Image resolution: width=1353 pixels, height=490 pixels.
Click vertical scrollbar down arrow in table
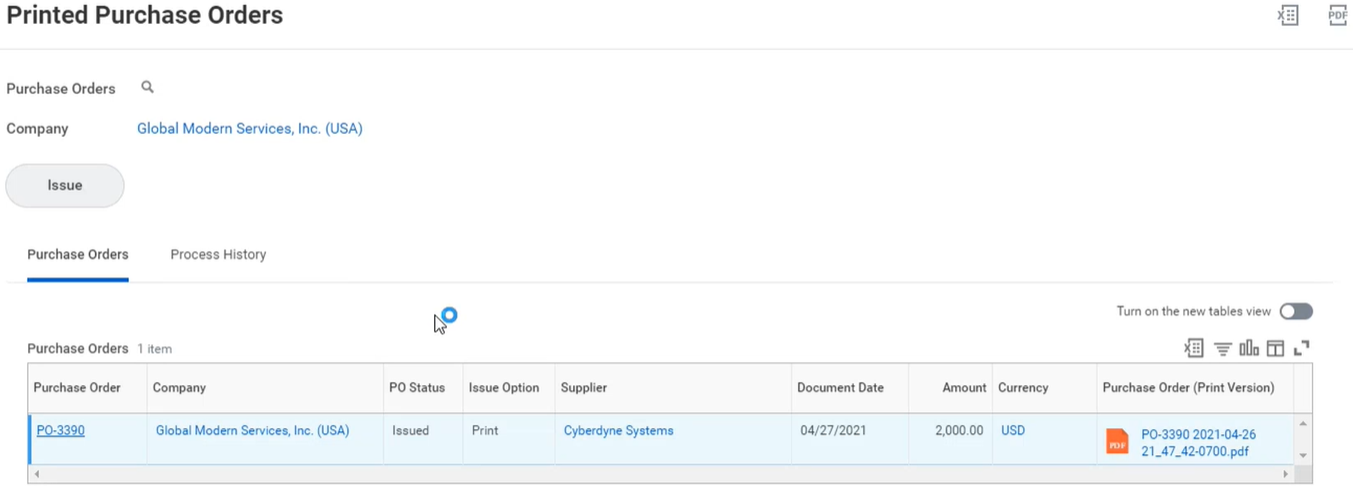1303,456
